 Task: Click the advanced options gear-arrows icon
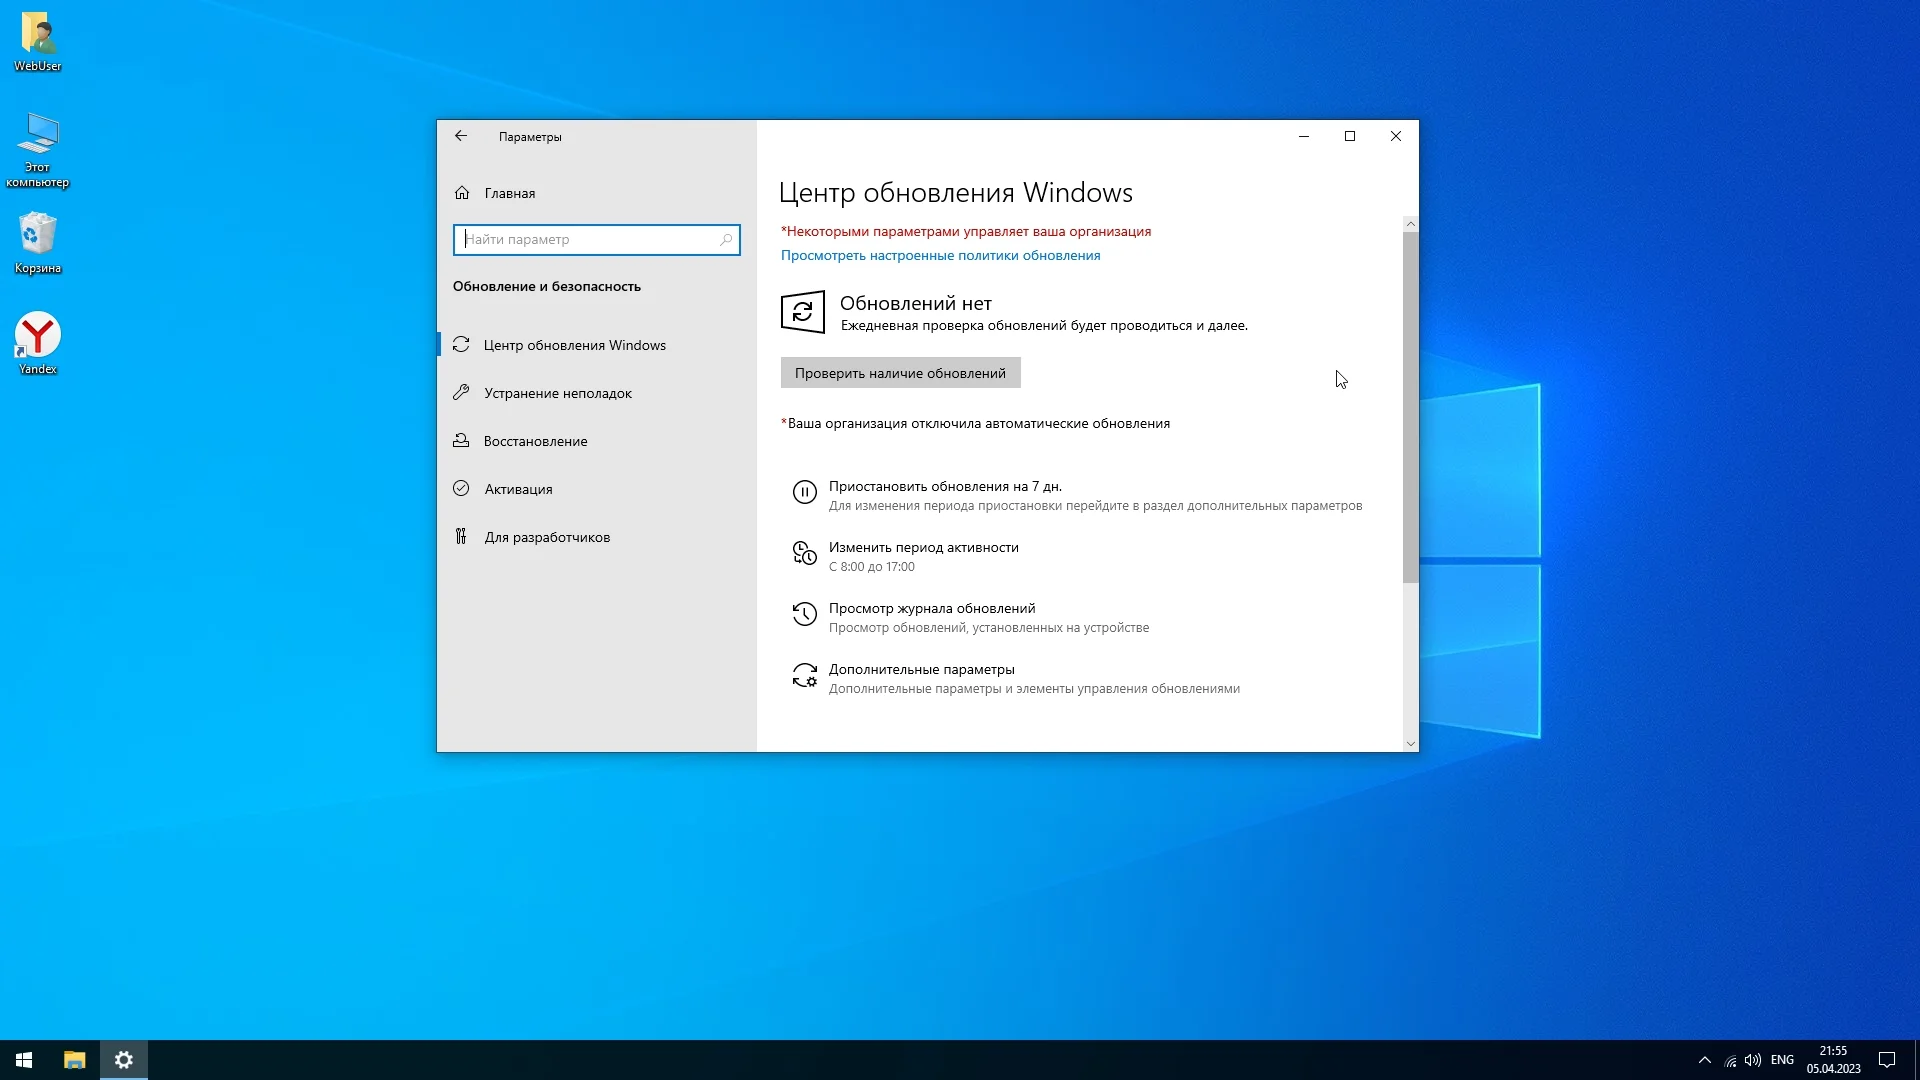(804, 676)
